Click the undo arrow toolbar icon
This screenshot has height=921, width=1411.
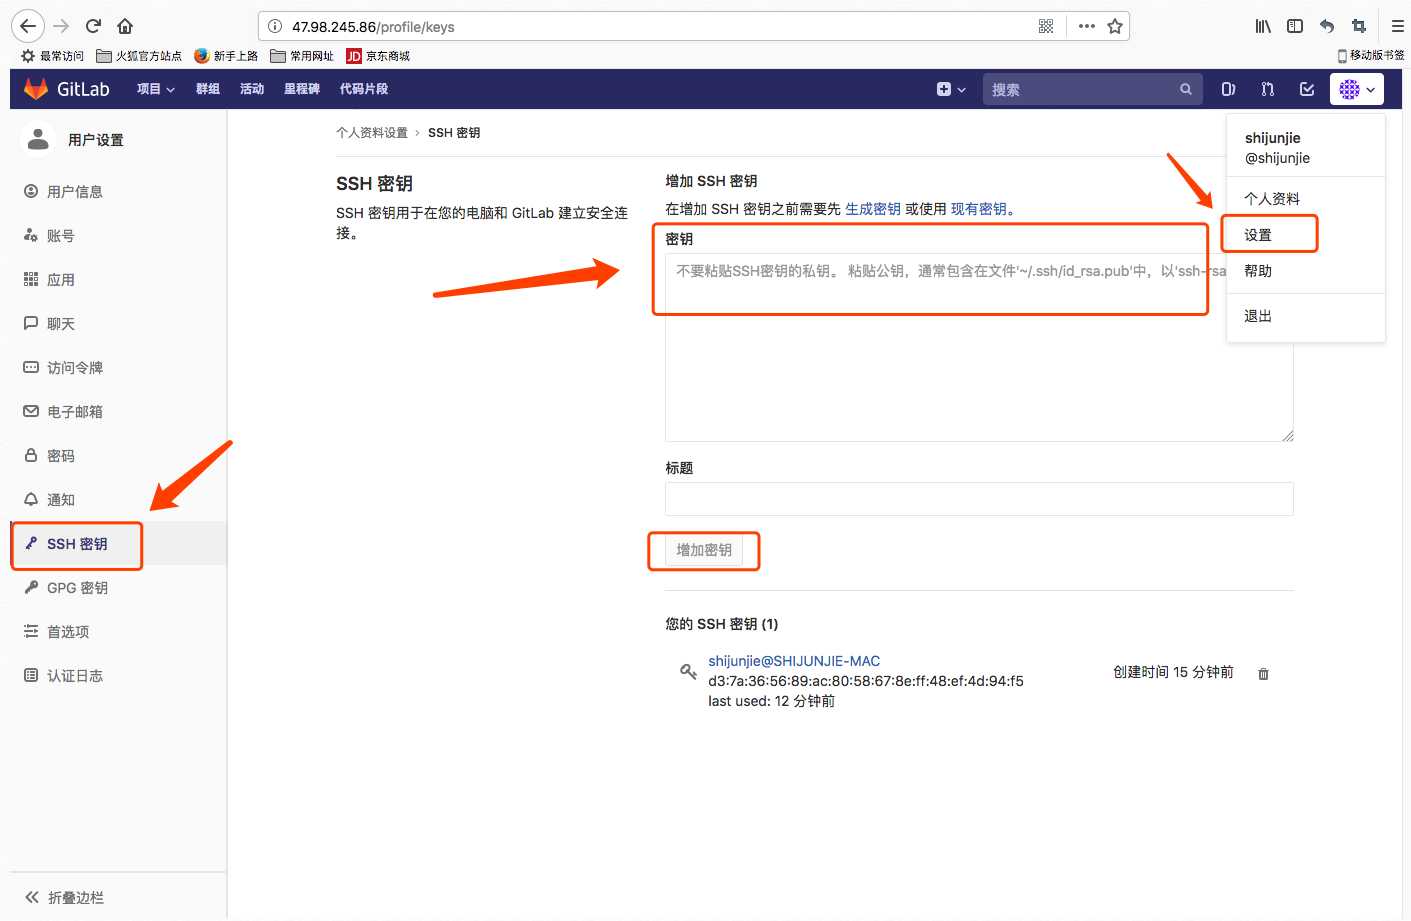(x=1327, y=26)
